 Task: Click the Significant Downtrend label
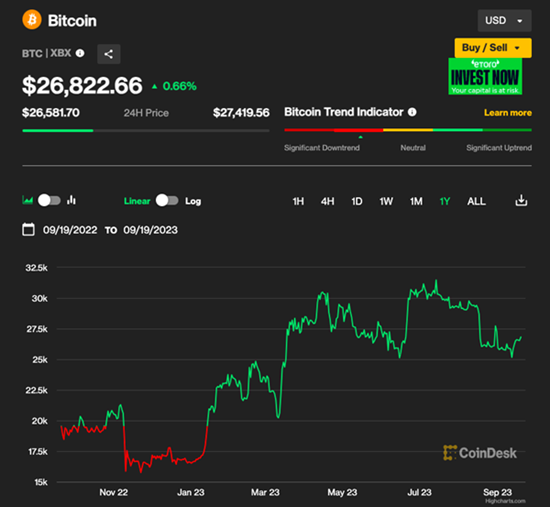(322, 148)
